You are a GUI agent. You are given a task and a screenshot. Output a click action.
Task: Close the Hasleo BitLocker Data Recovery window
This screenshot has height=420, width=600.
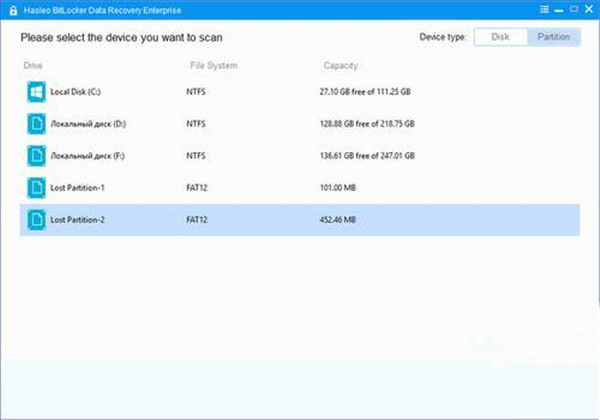point(589,9)
